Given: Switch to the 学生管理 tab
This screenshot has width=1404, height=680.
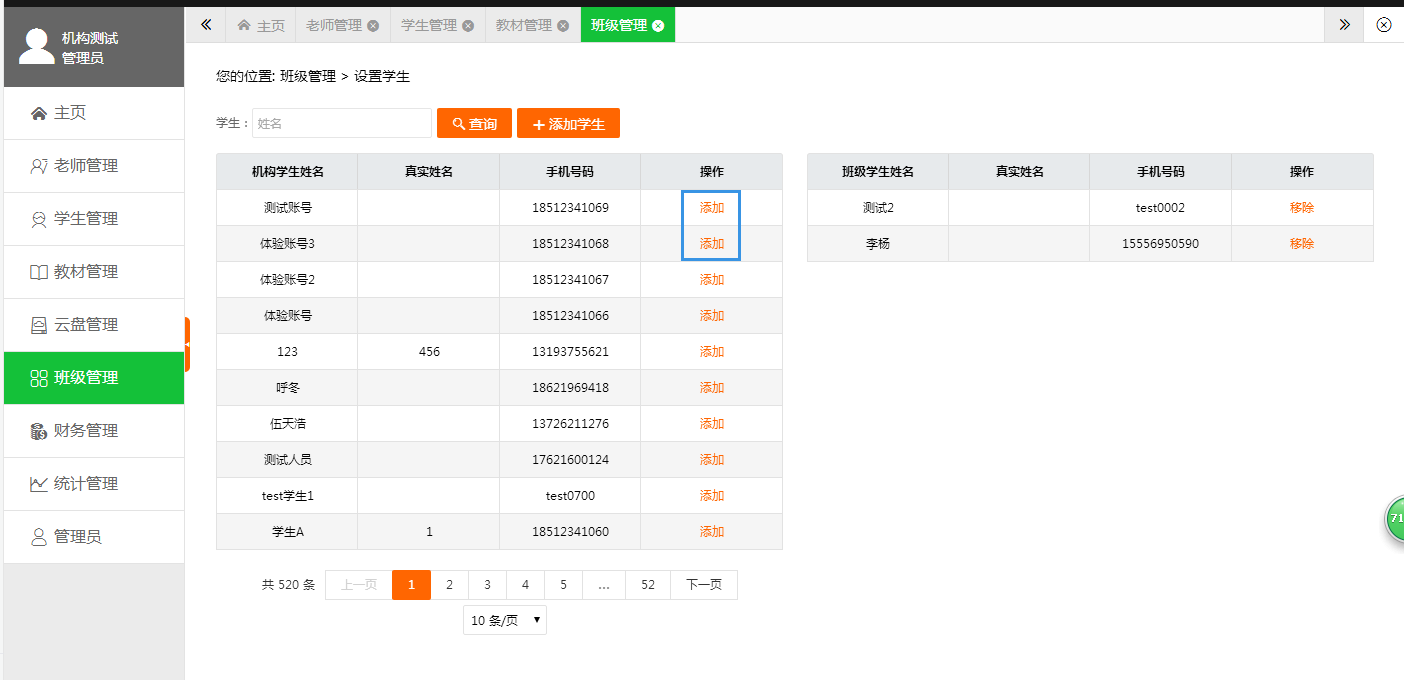Looking at the screenshot, I should 429,26.
